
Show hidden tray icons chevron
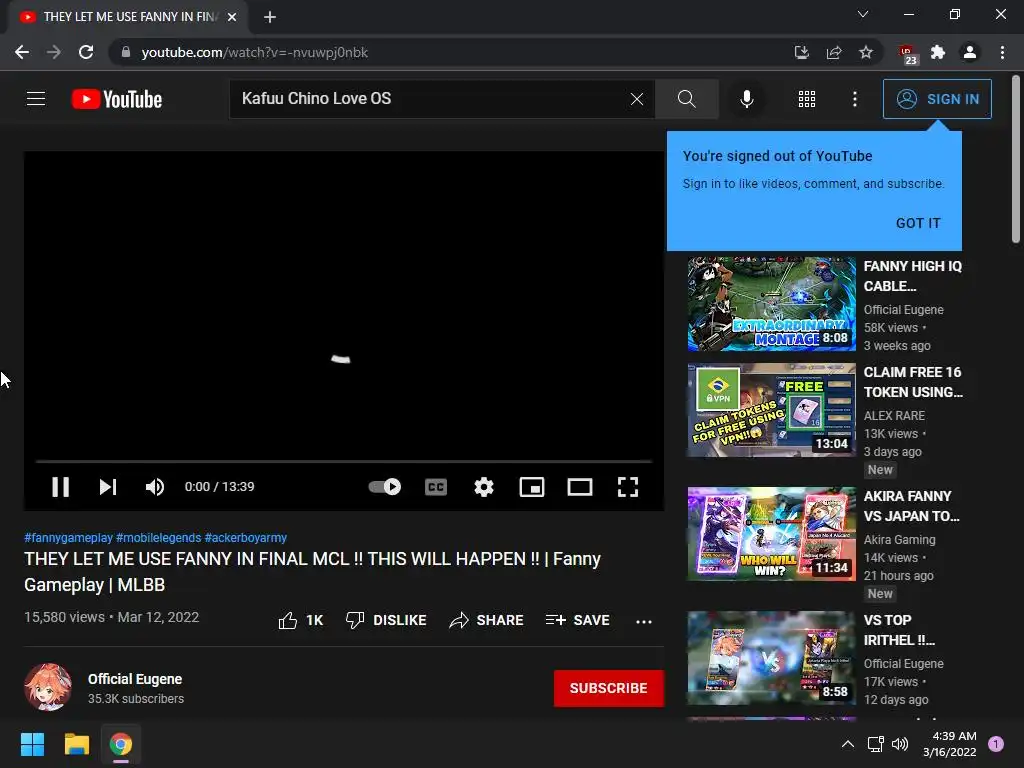tap(848, 744)
